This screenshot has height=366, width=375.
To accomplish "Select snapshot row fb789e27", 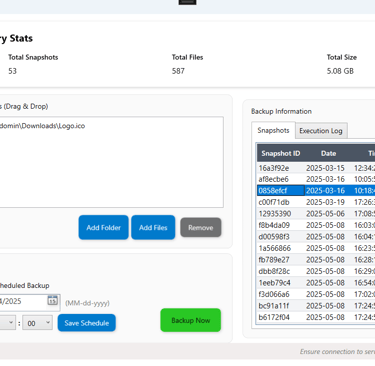I will coord(316,259).
